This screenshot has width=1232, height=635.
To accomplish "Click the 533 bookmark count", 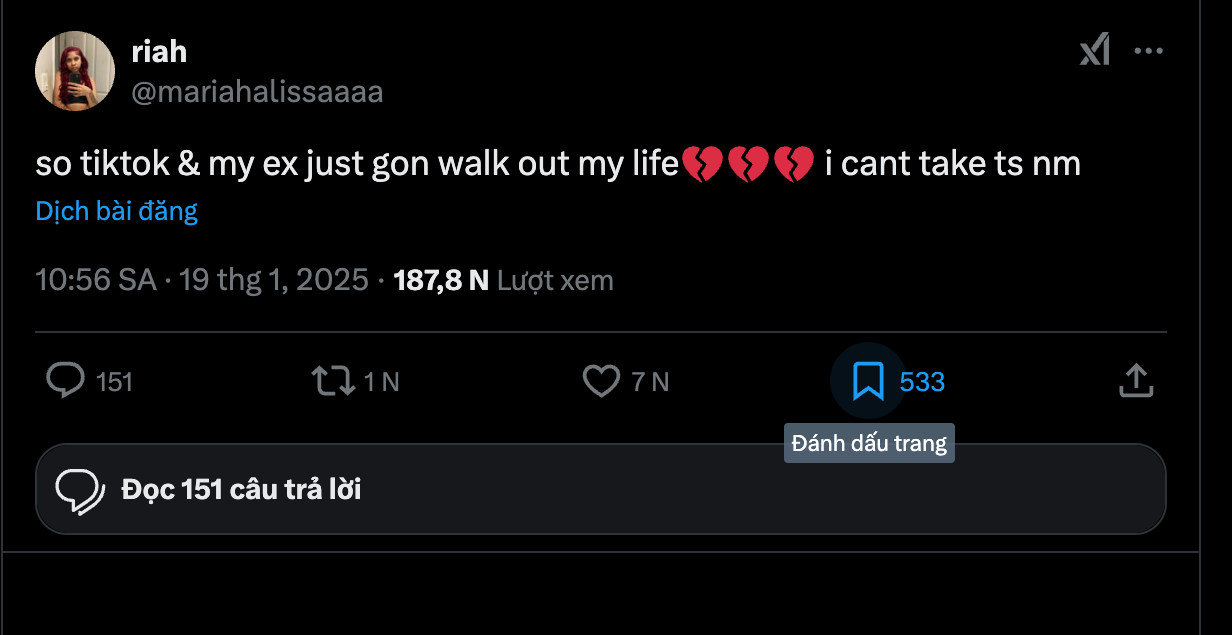I will pos(922,382).
